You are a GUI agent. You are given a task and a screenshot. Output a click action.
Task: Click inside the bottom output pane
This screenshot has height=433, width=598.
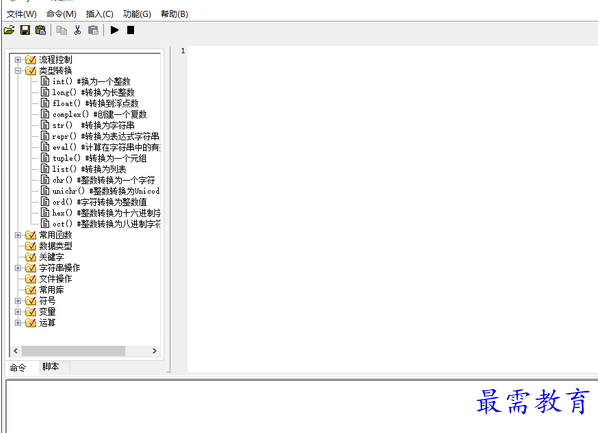click(301, 406)
